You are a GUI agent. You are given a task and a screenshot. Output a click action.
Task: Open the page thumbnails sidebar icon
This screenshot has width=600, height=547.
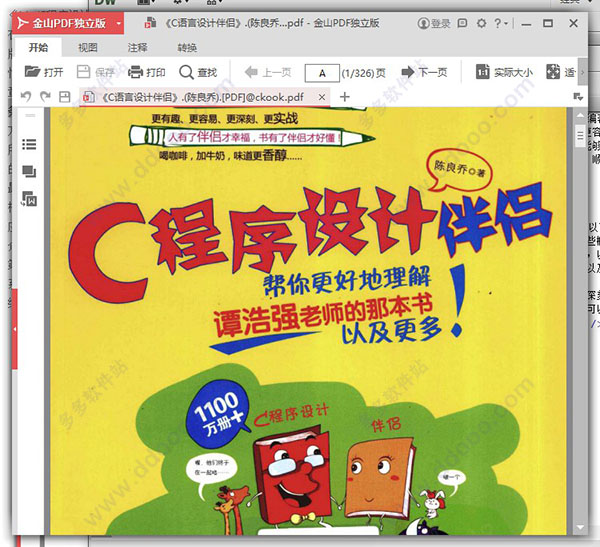click(x=29, y=171)
